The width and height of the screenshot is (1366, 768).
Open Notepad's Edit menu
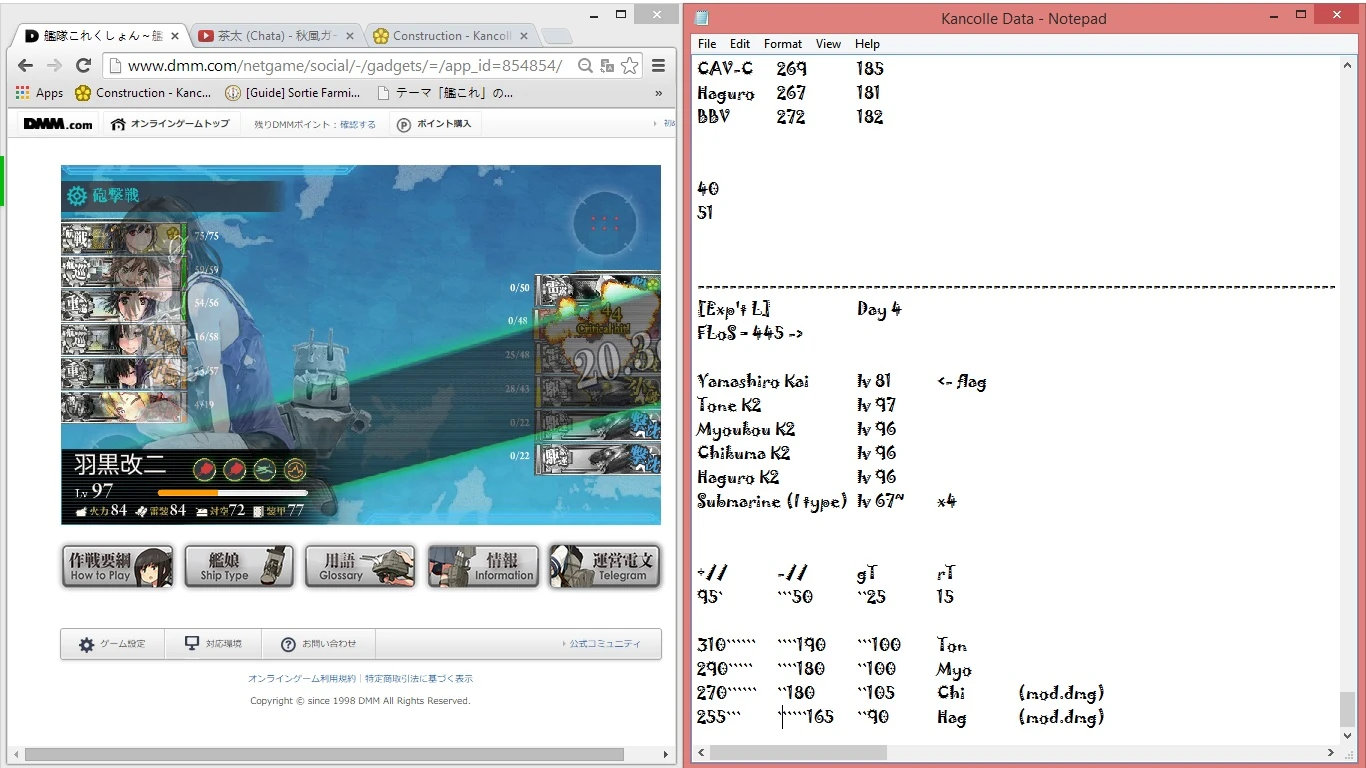click(x=740, y=44)
